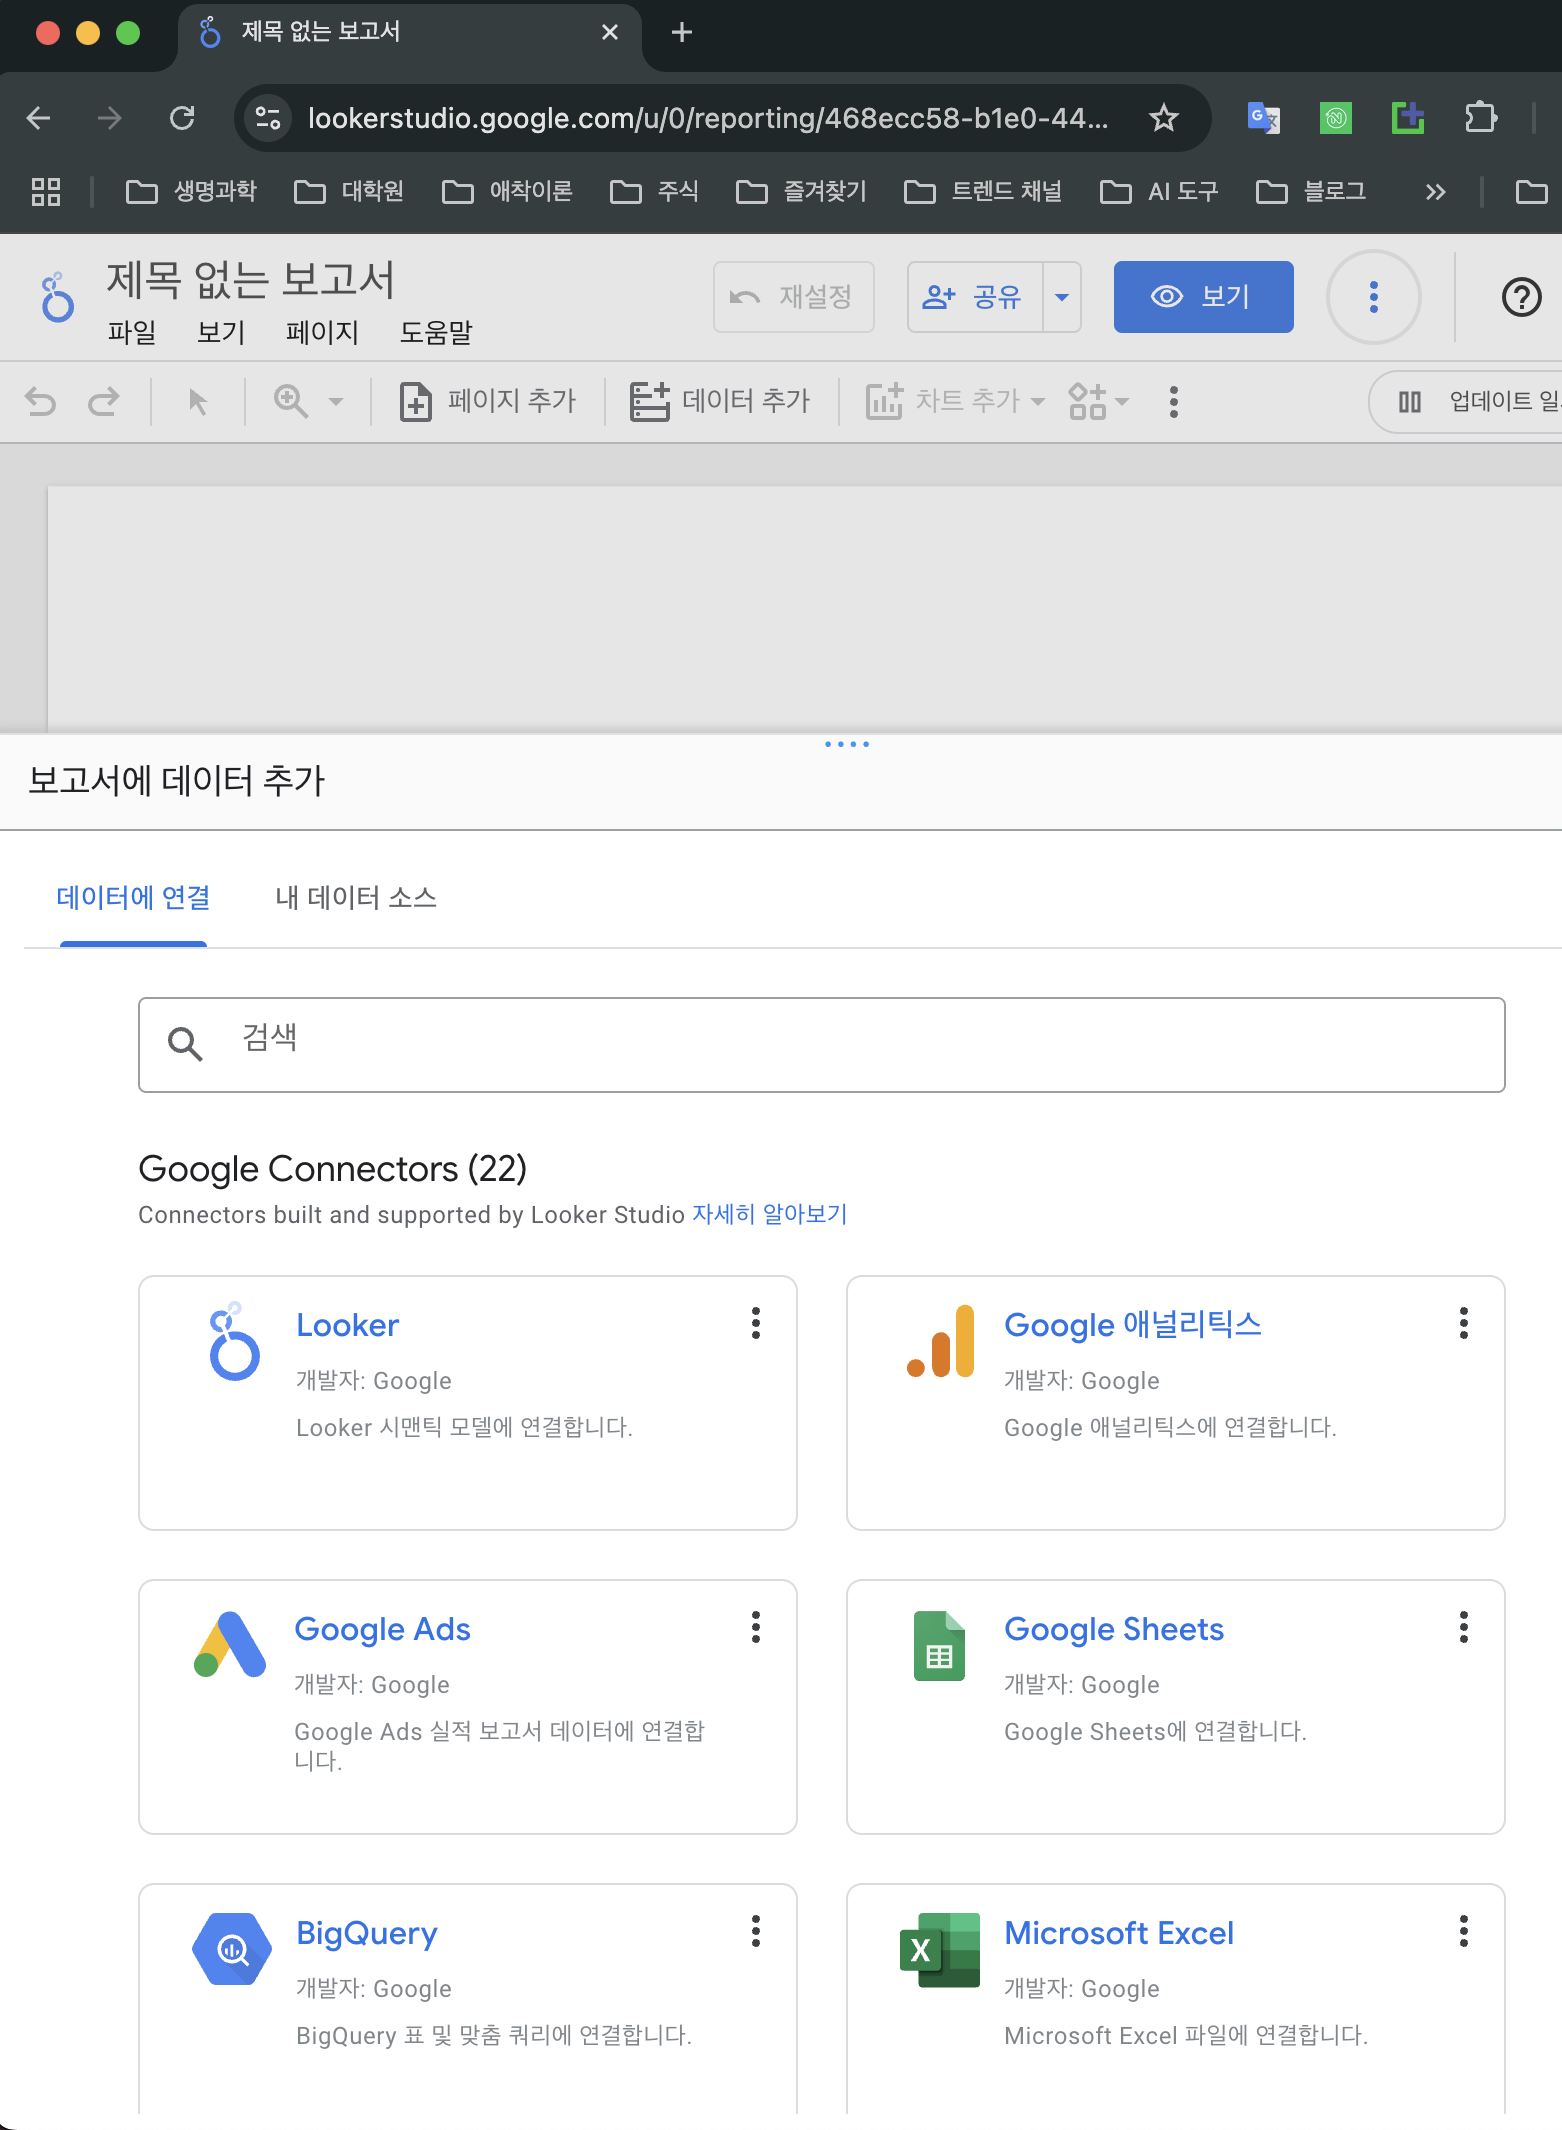The image size is (1562, 2130).
Task: Click the connector 검색 search field
Action: tap(822, 1045)
